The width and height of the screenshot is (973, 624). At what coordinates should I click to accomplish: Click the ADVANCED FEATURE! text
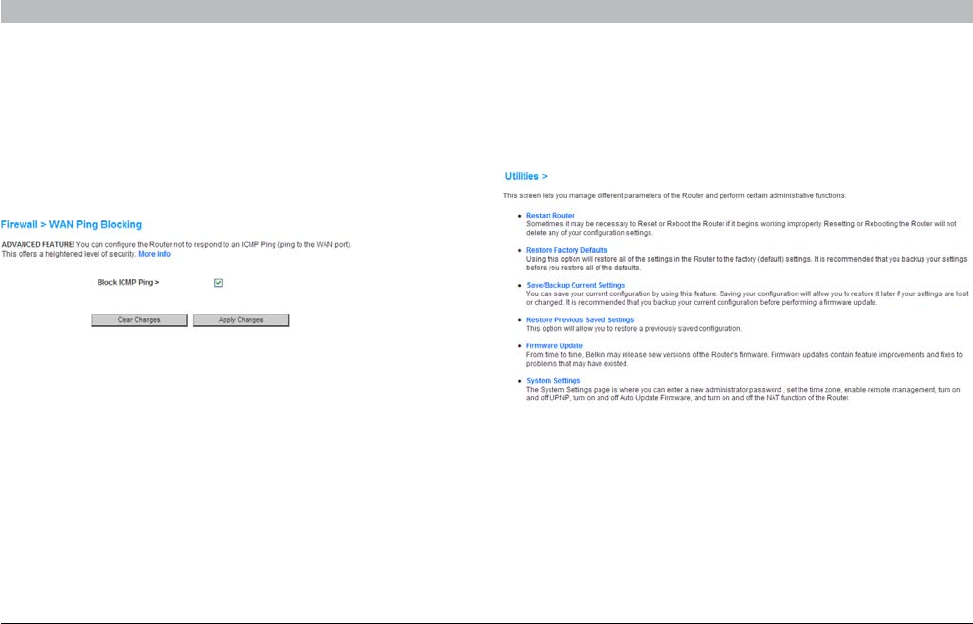38,245
